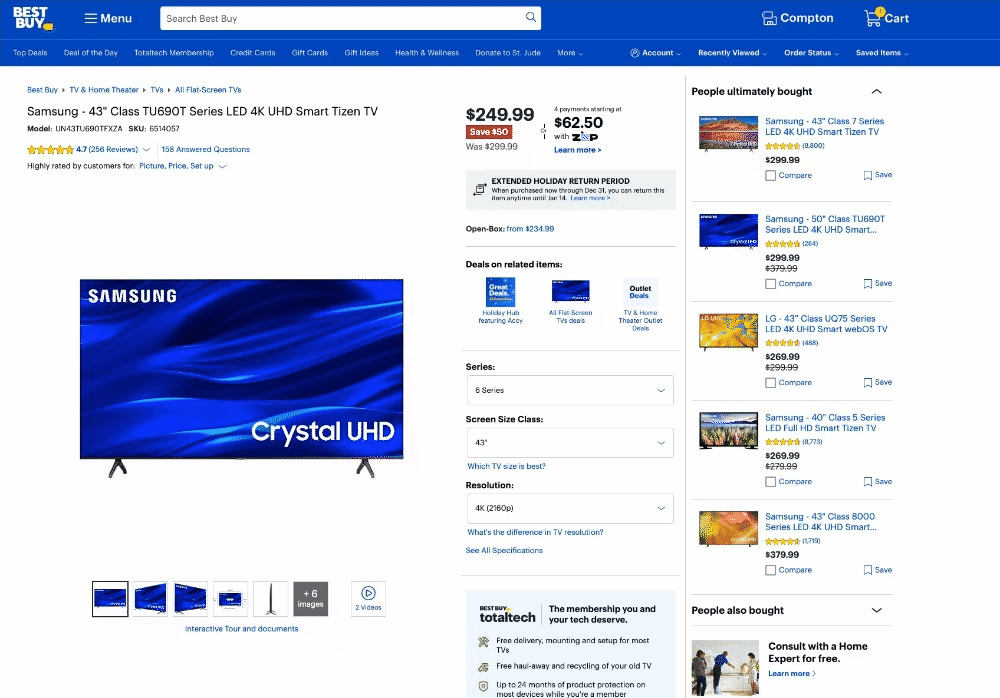Select the first TV front-view thumbnail

[x=110, y=598]
